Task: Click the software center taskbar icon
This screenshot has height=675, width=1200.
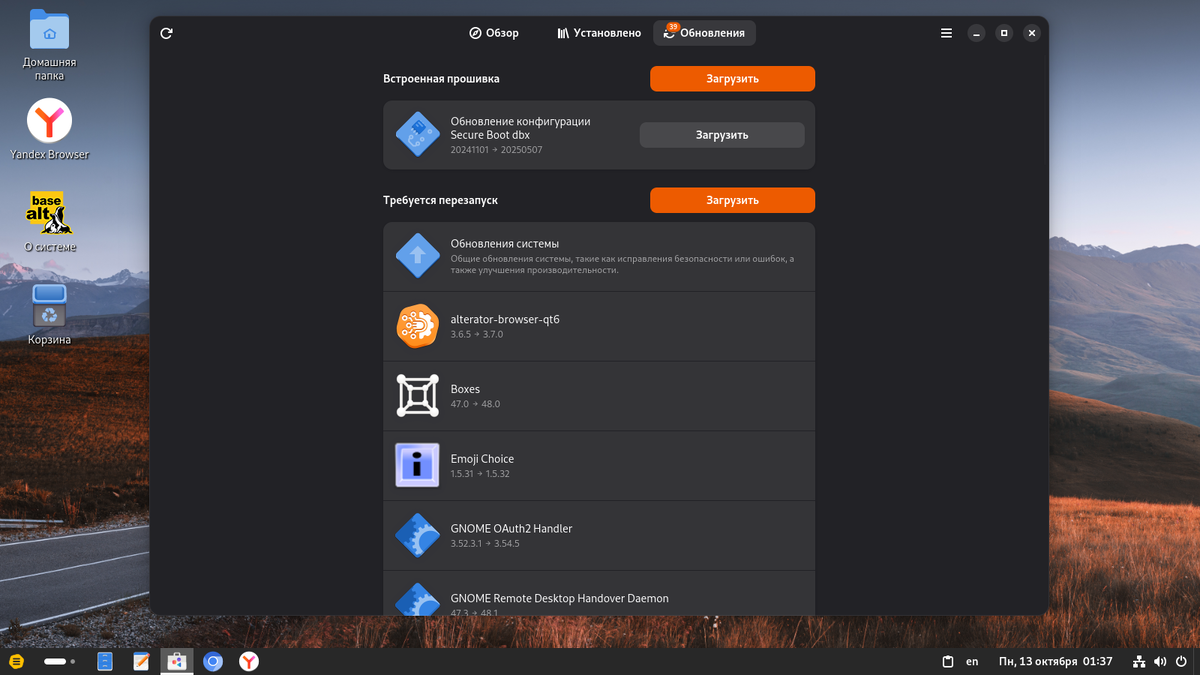Action: tap(176, 662)
